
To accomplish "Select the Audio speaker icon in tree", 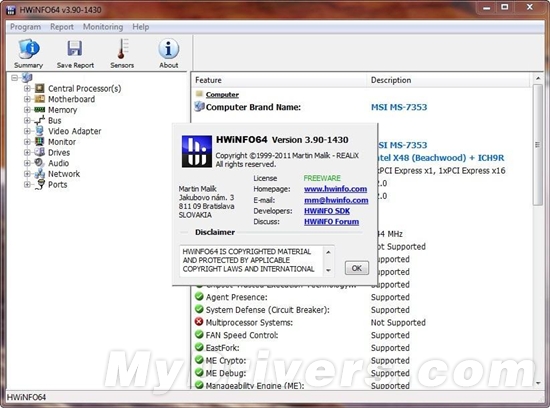I will pyautogui.click(x=40, y=163).
